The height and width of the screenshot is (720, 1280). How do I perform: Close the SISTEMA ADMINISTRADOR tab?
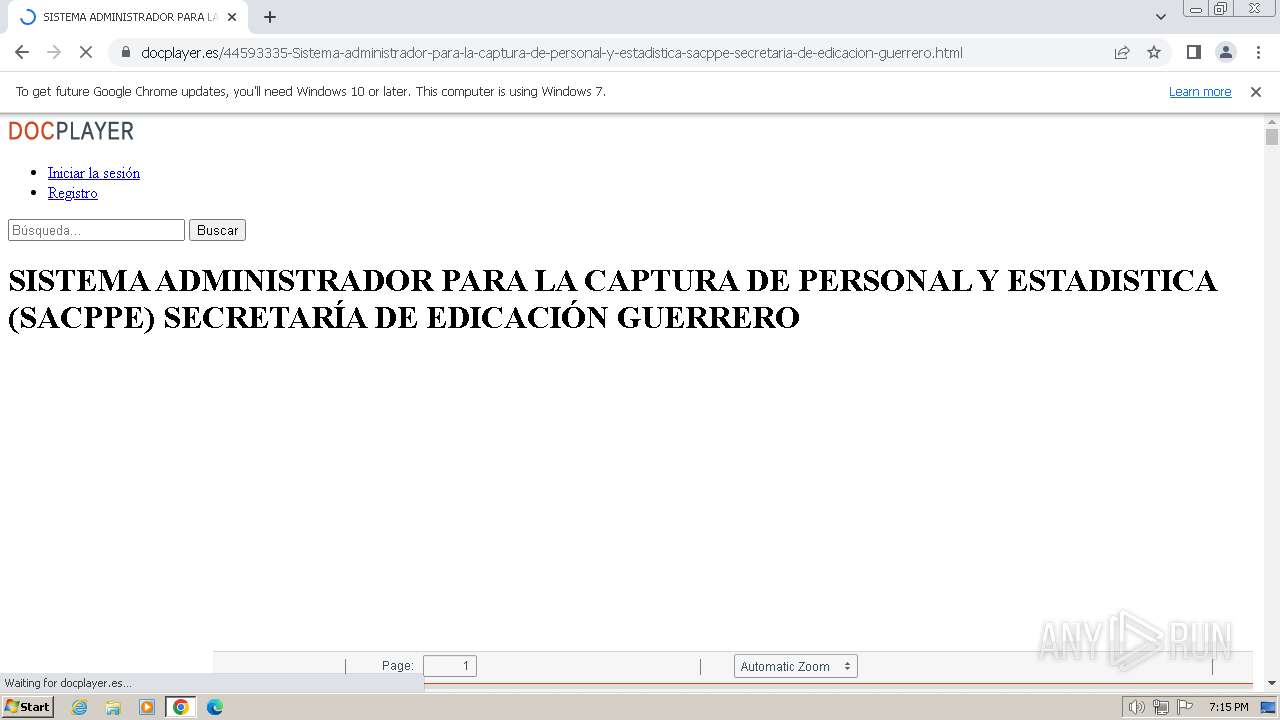[232, 17]
